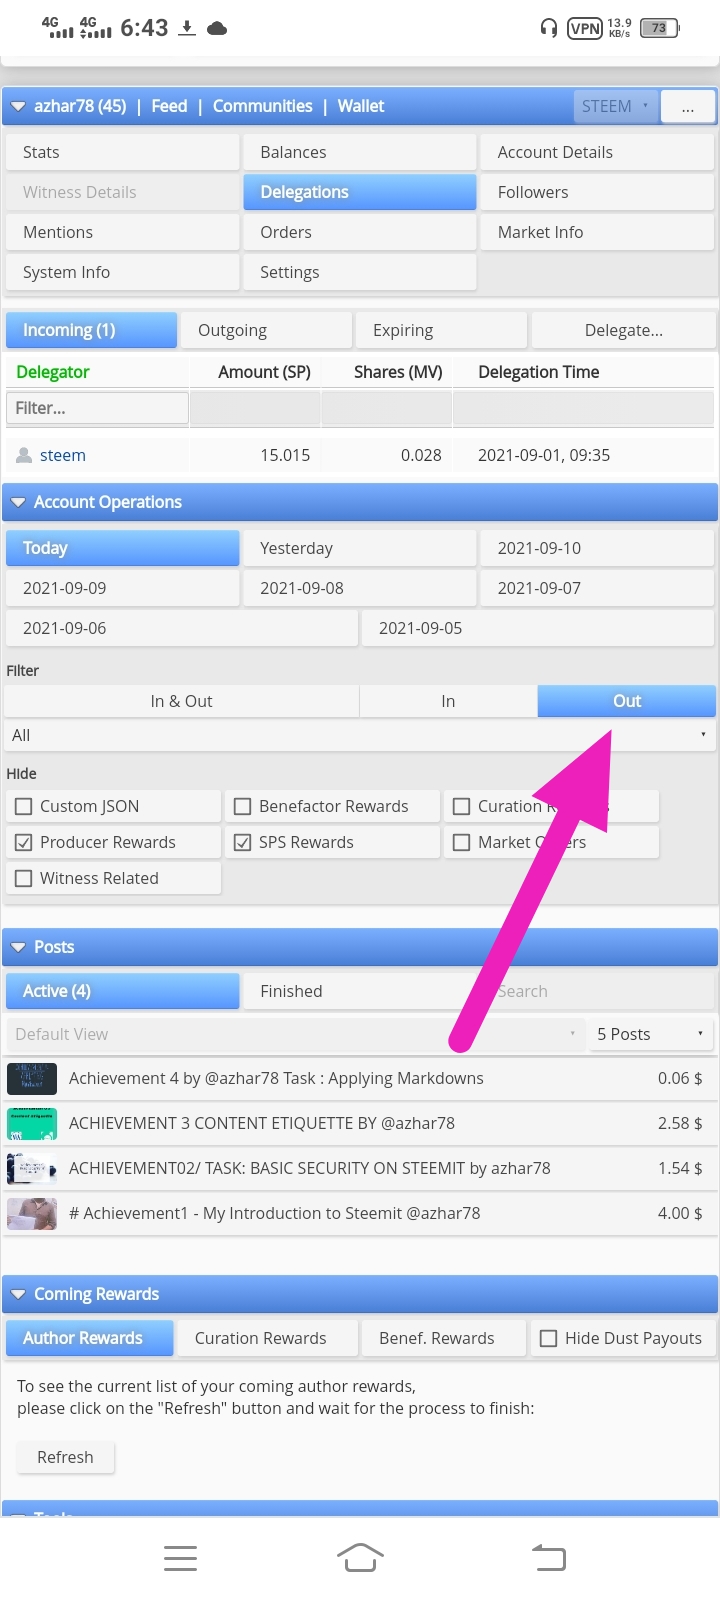Image resolution: width=720 pixels, height=1600 pixels.
Task: Open the 5 Posts count dropdown
Action: point(651,1034)
